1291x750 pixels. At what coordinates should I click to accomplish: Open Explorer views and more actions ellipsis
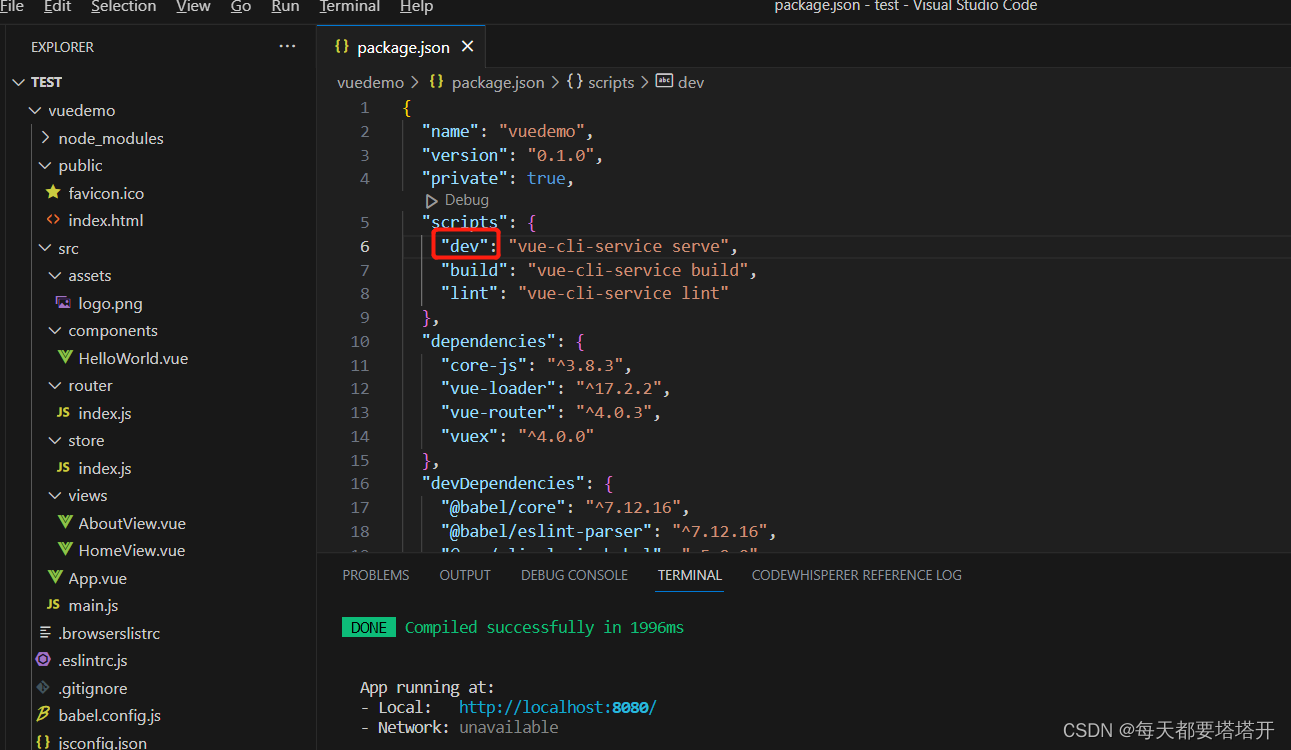(287, 46)
